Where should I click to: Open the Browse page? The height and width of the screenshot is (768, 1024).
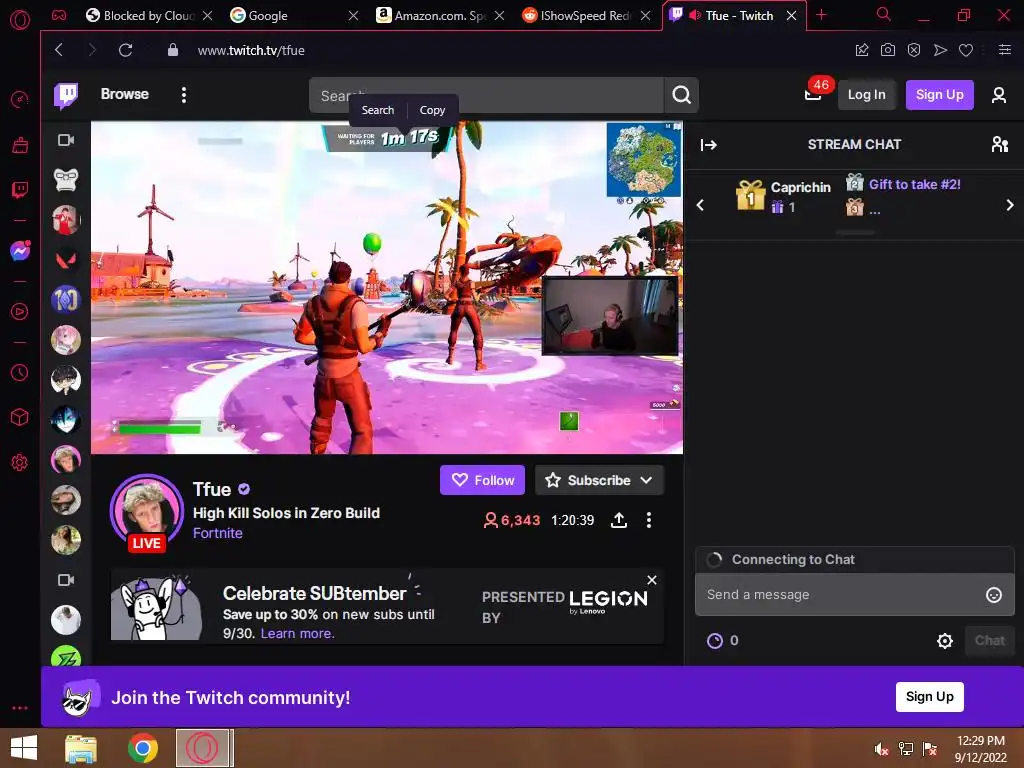[125, 94]
